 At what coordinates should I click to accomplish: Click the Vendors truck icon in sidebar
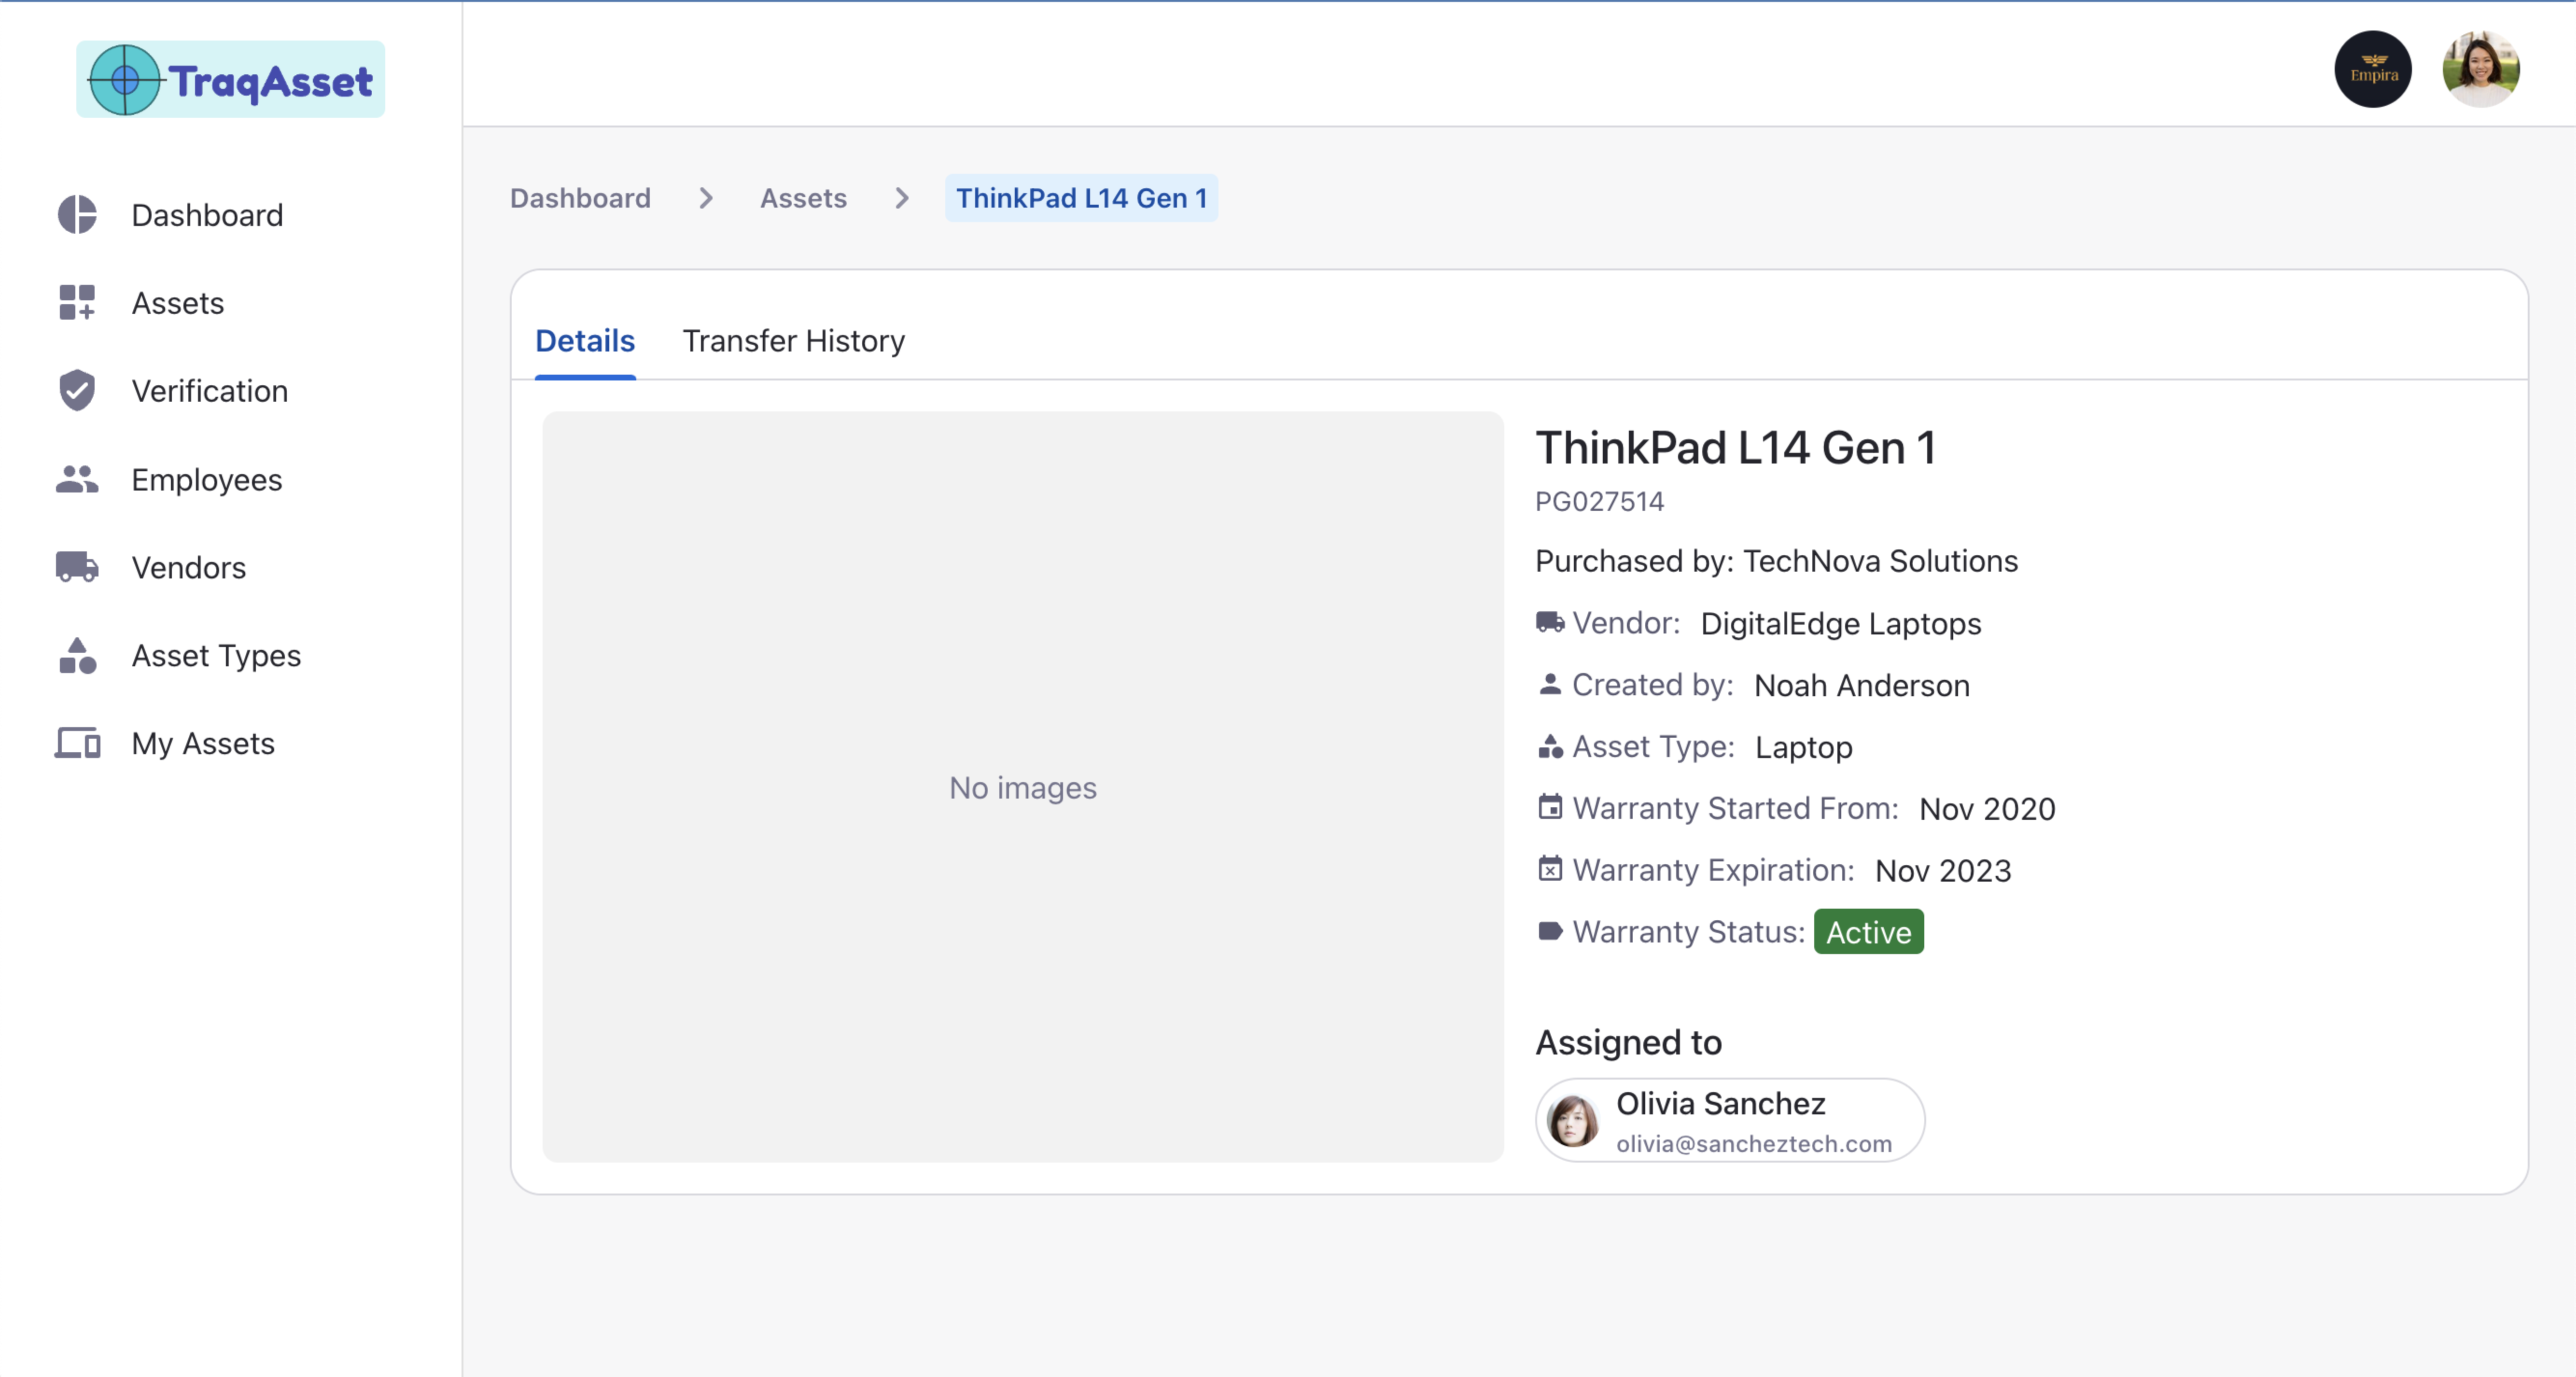77,567
